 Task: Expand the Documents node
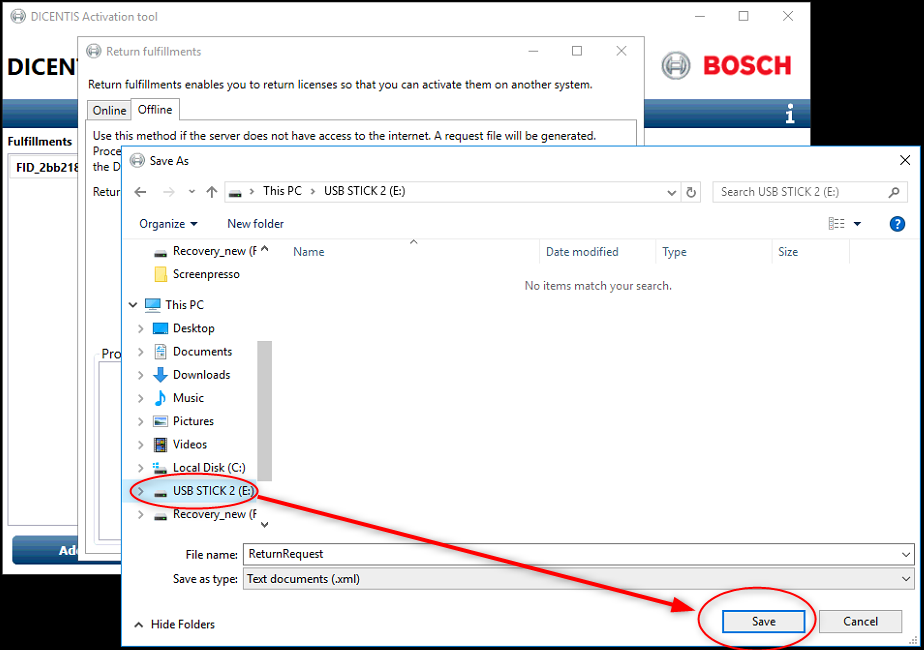tap(140, 352)
